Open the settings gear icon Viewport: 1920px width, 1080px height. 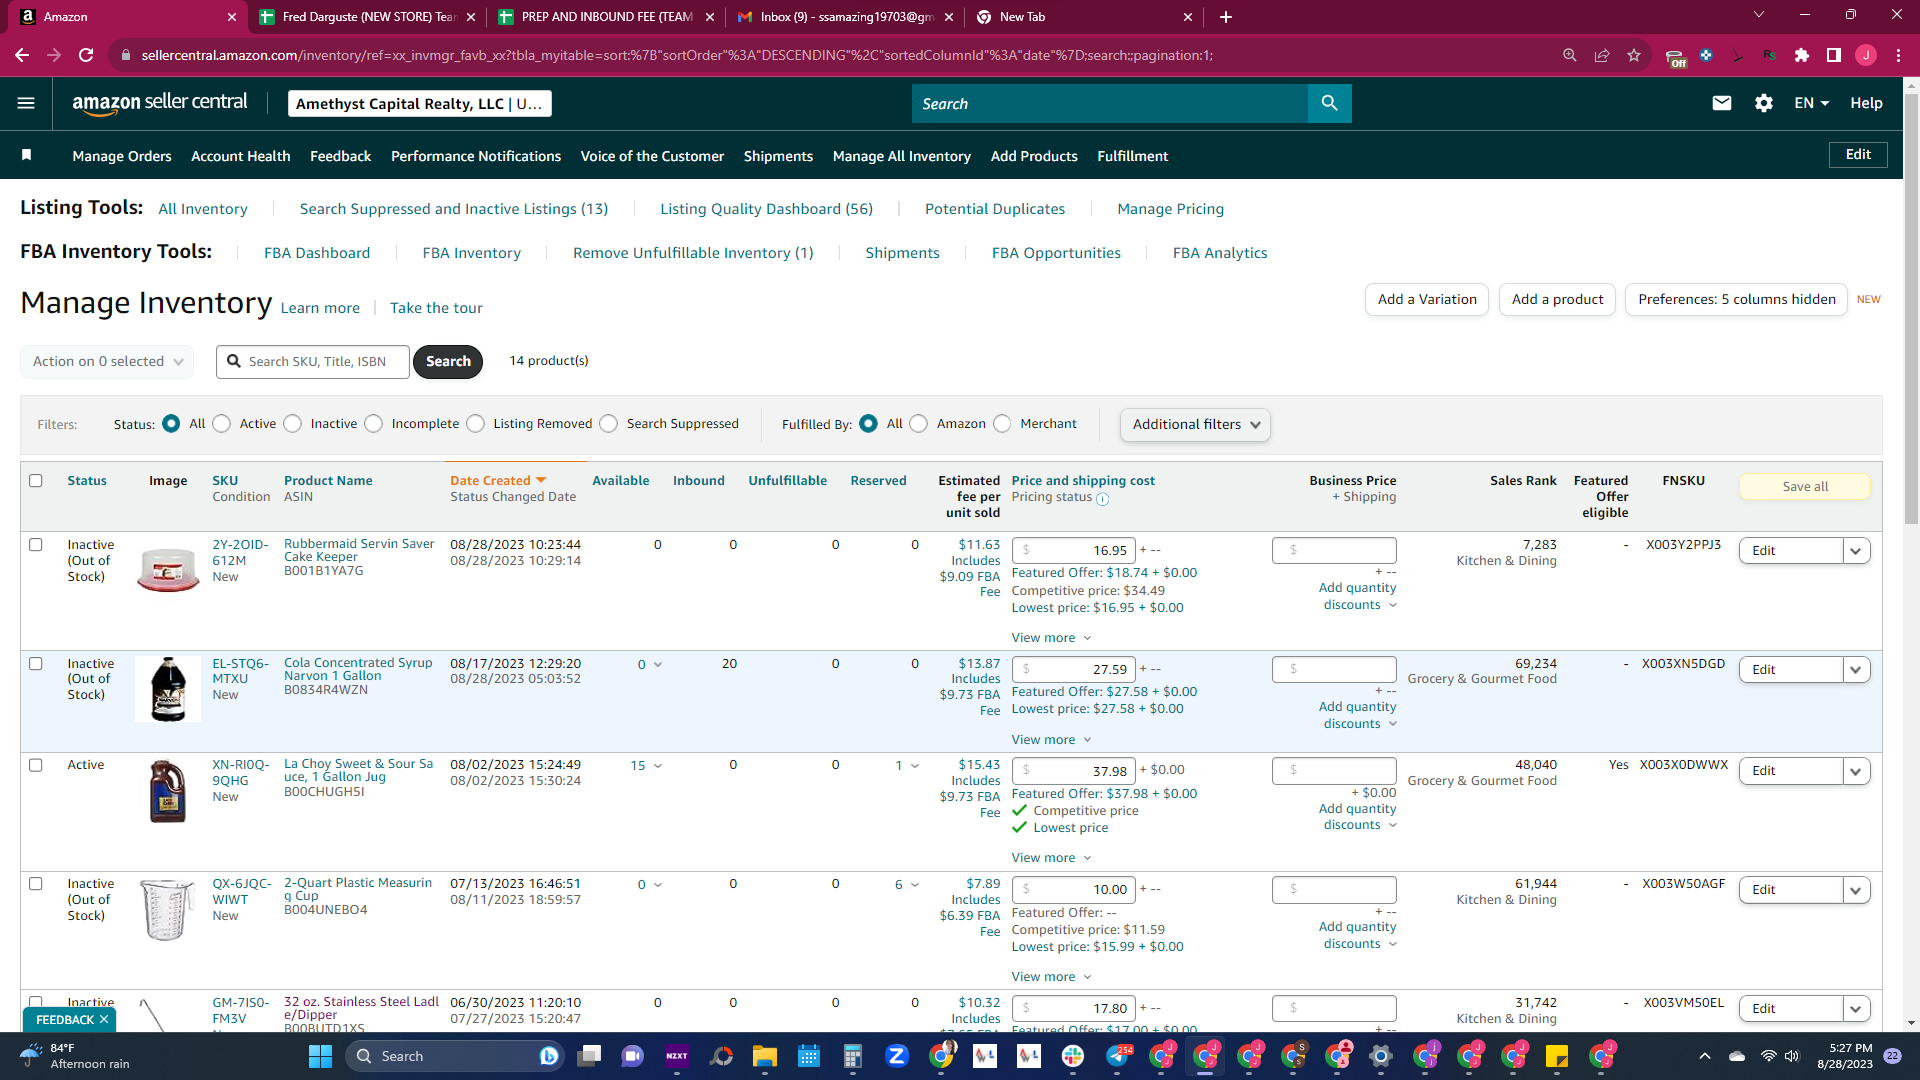coord(1764,103)
